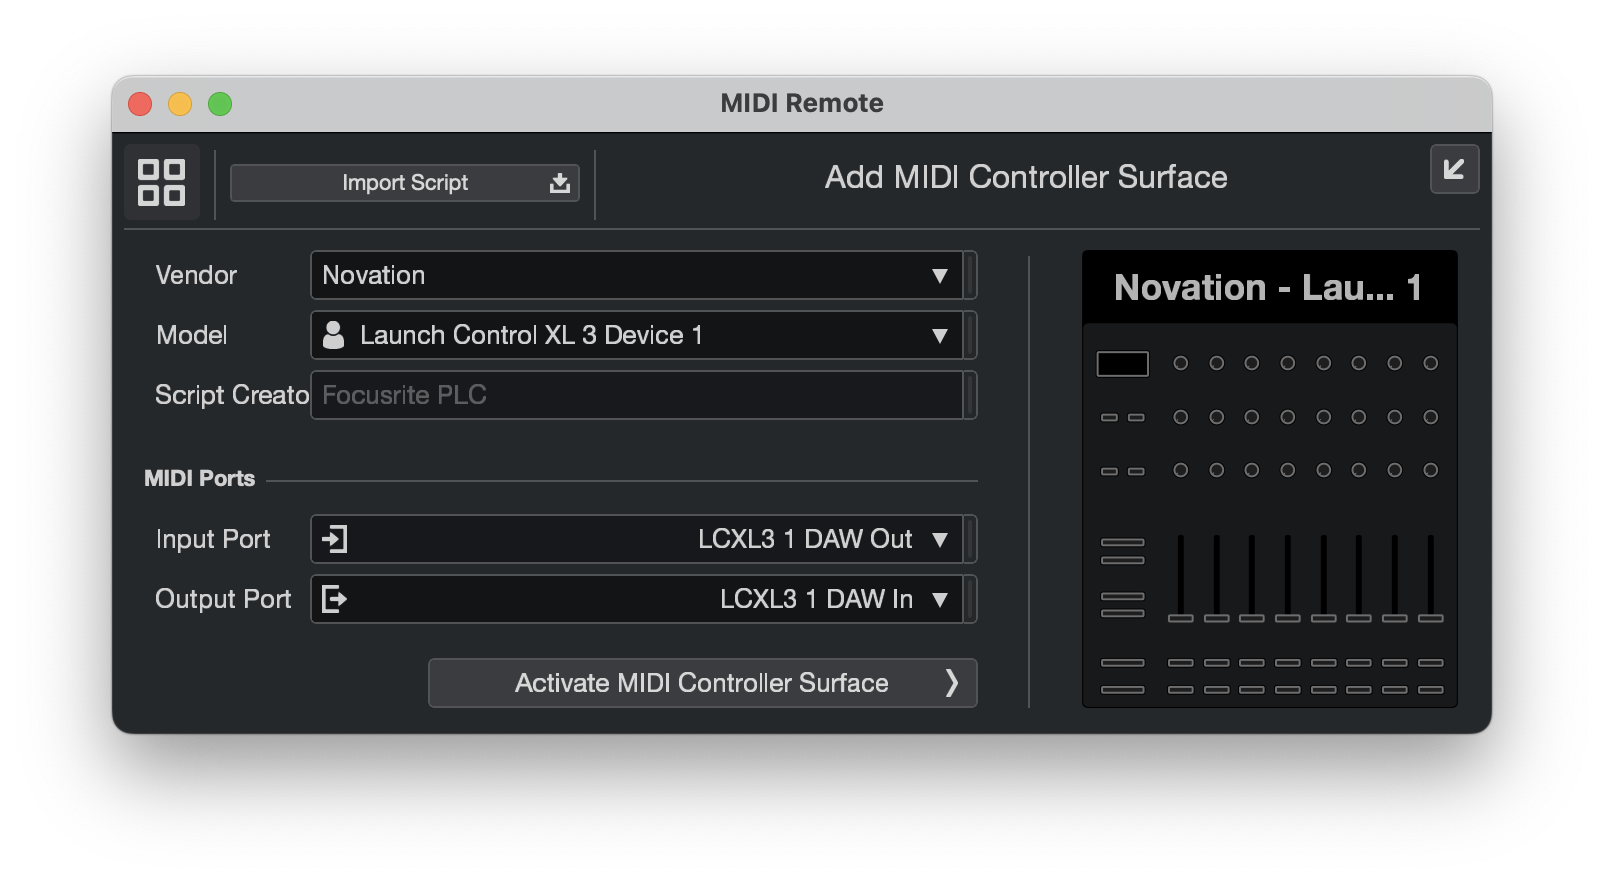This screenshot has width=1604, height=882.
Task: Minimize the MIDI Remote window with yellow button
Action: pos(180,104)
